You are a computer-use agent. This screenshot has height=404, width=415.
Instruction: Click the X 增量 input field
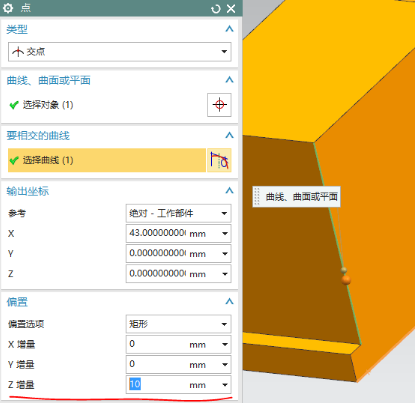[x=157, y=344]
